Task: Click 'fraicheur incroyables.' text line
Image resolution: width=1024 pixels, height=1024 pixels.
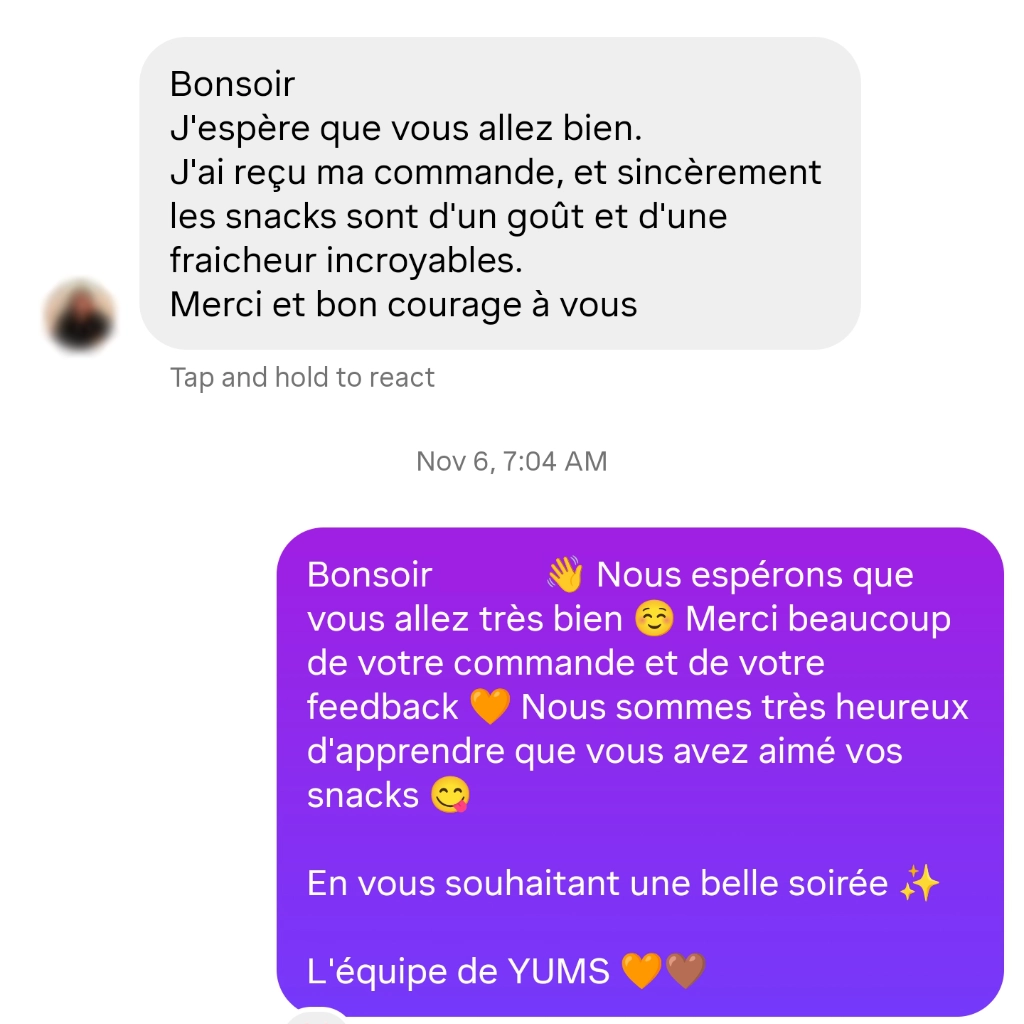Action: click(x=346, y=261)
